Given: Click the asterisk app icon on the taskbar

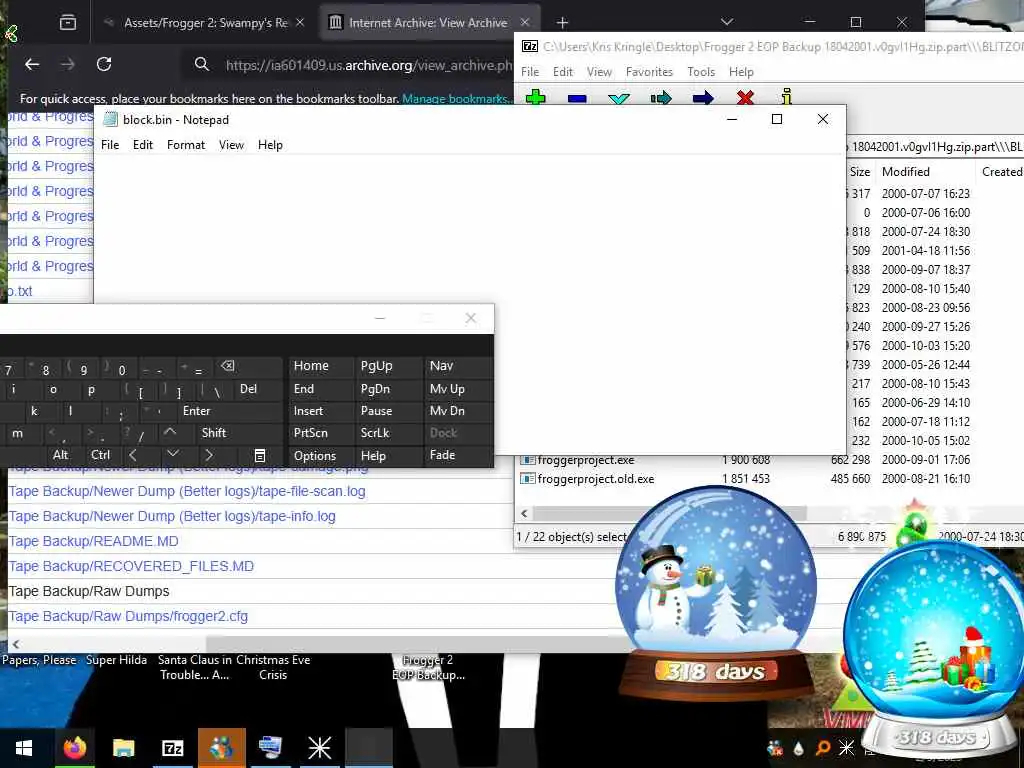Looking at the screenshot, I should tap(319, 748).
